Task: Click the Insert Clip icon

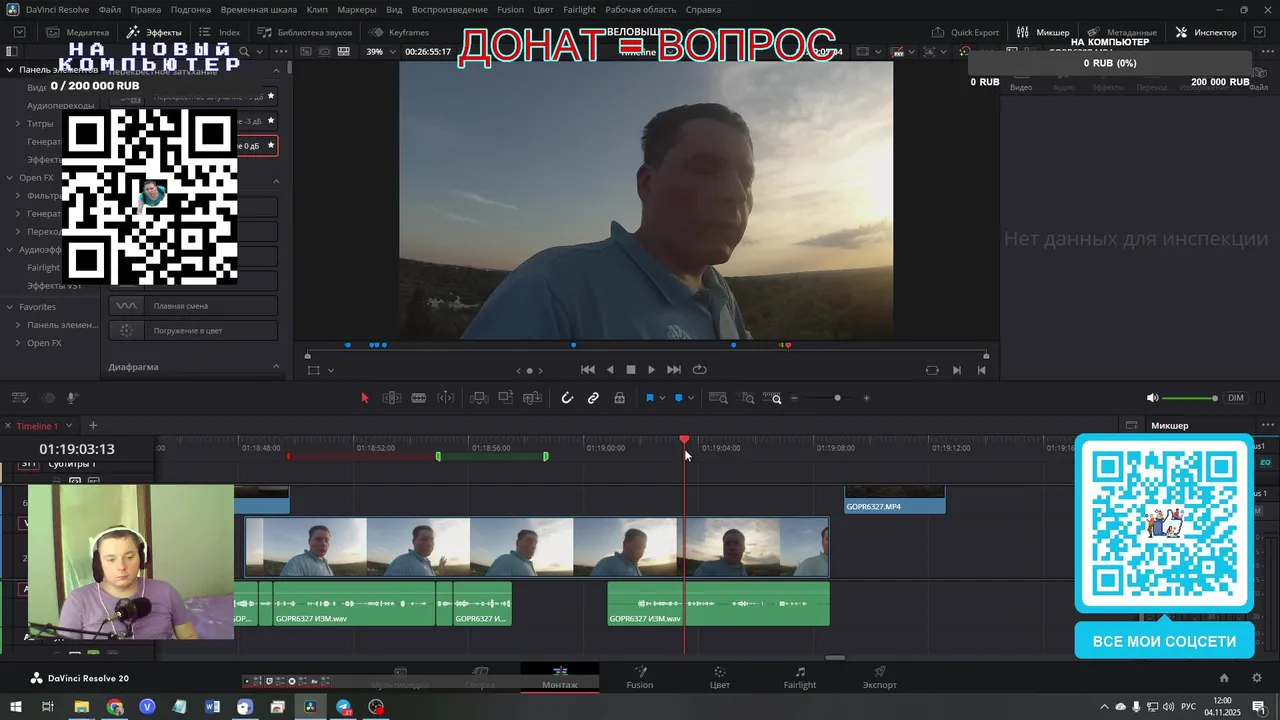Action: click(479, 398)
